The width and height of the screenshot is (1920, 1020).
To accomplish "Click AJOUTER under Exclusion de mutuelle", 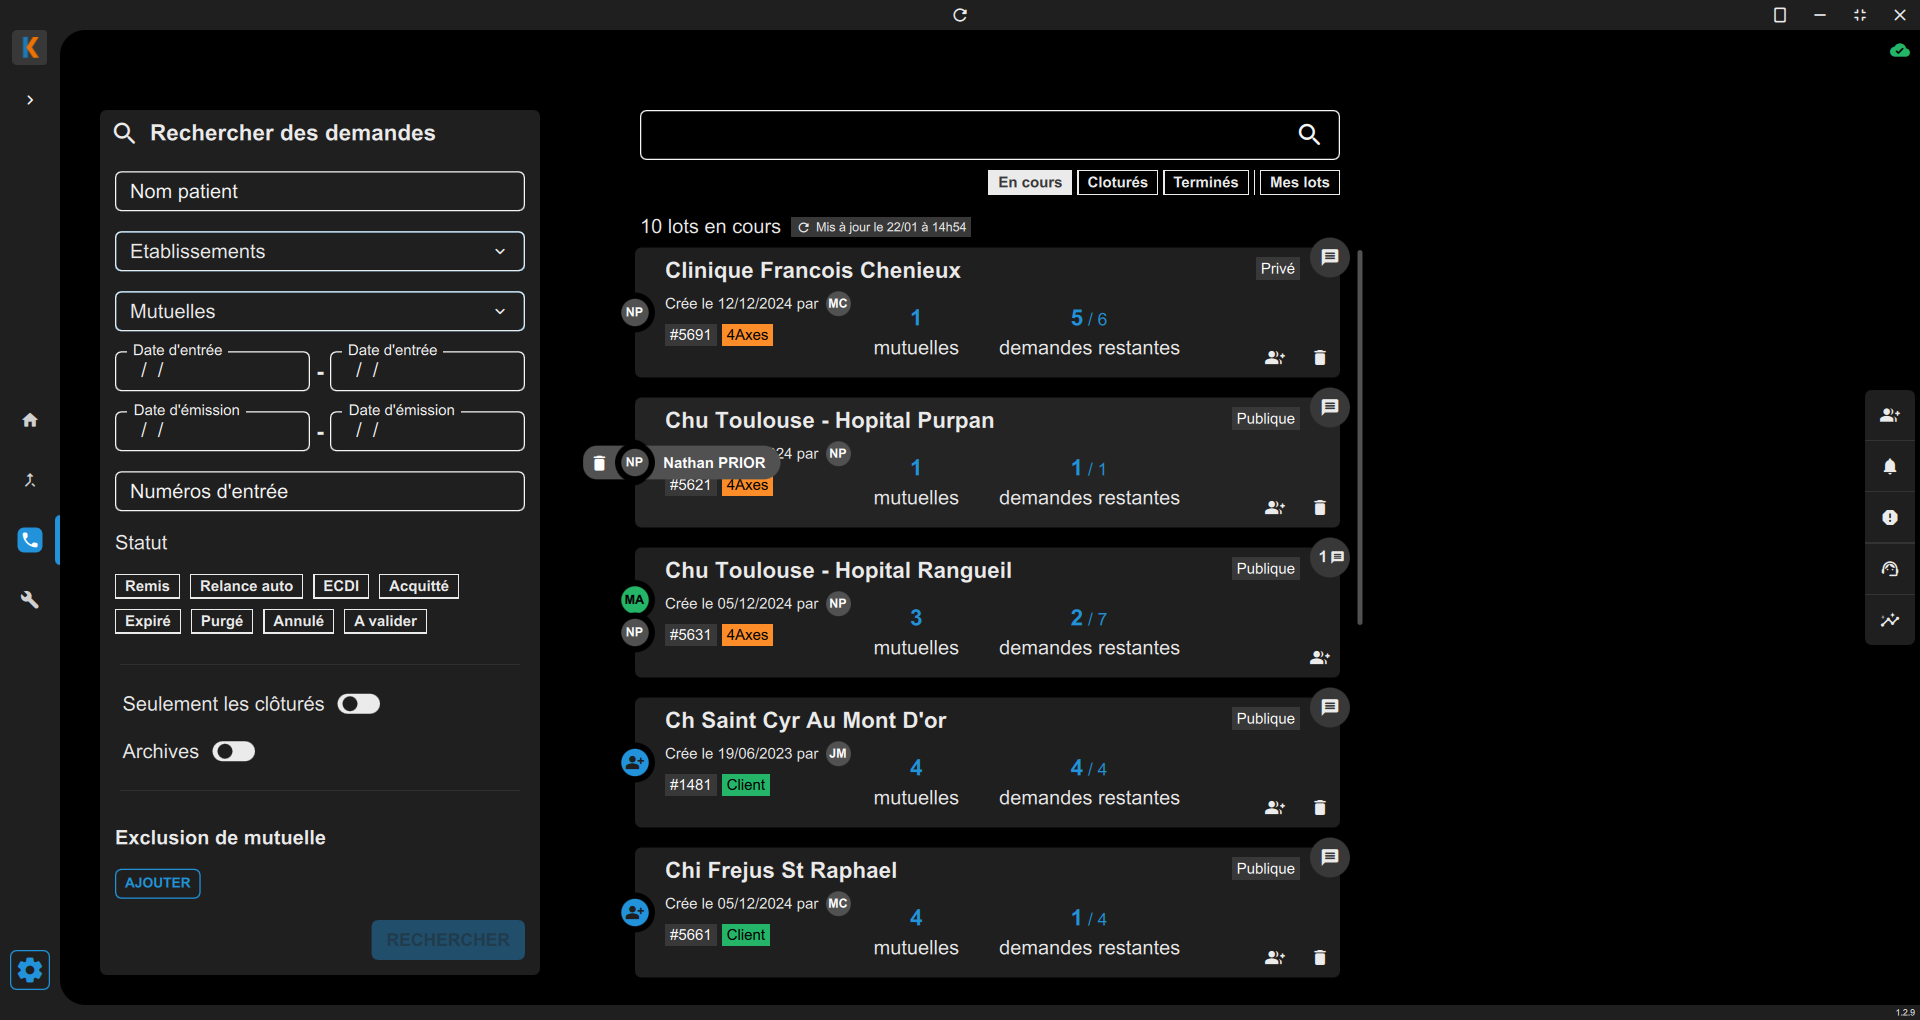I will tap(158, 883).
